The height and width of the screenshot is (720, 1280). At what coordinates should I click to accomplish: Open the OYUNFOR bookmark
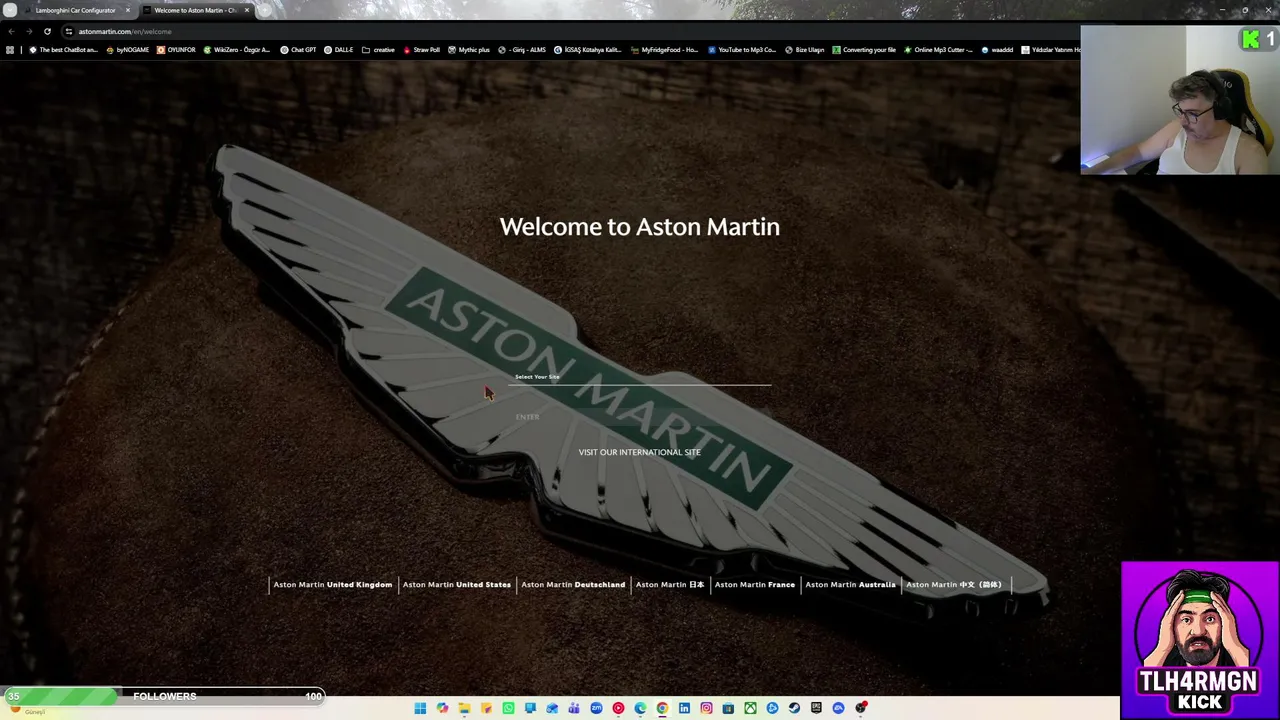click(176, 50)
